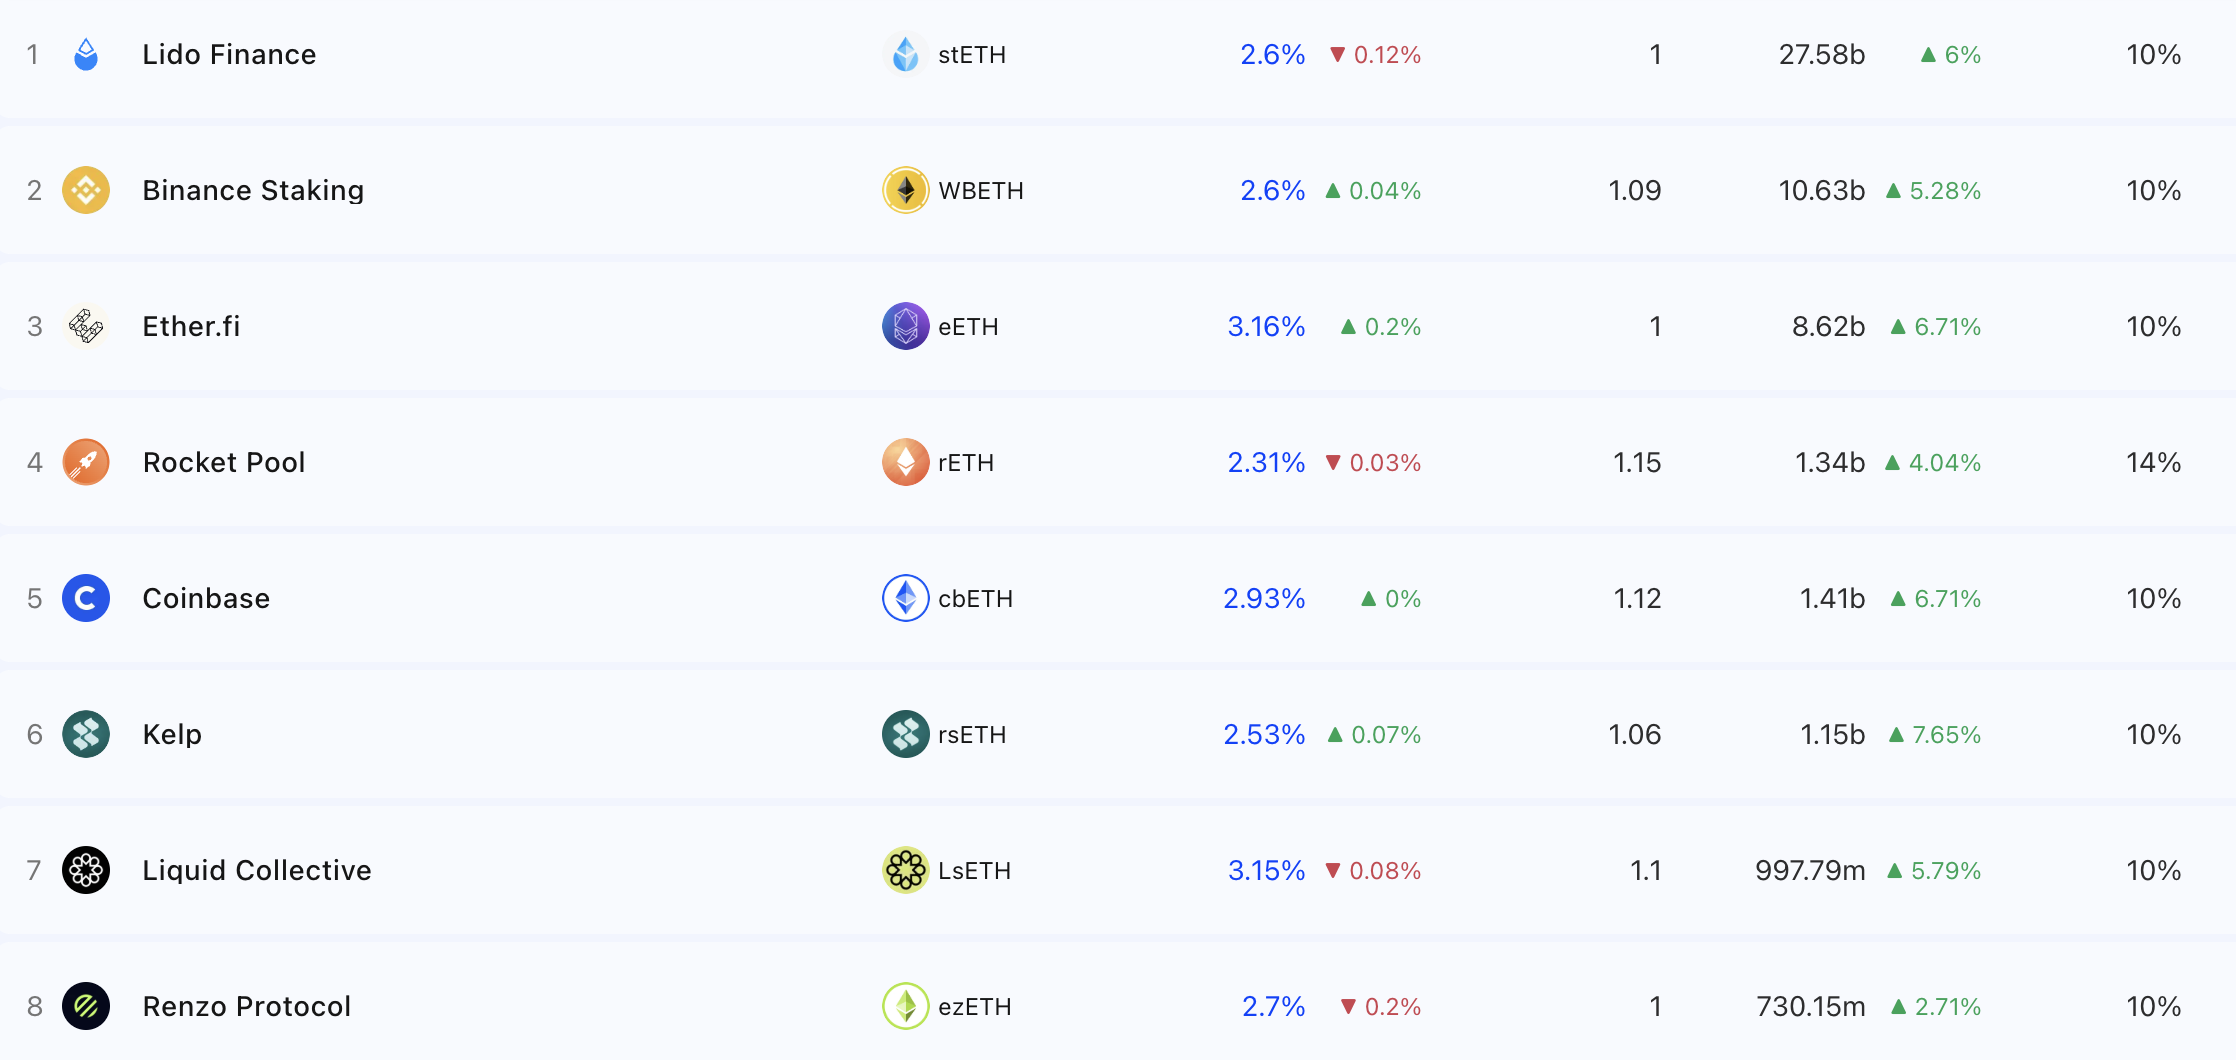Click the Liquid Collective black logo
Viewport: 2236px width, 1060px height.
pos(86,870)
